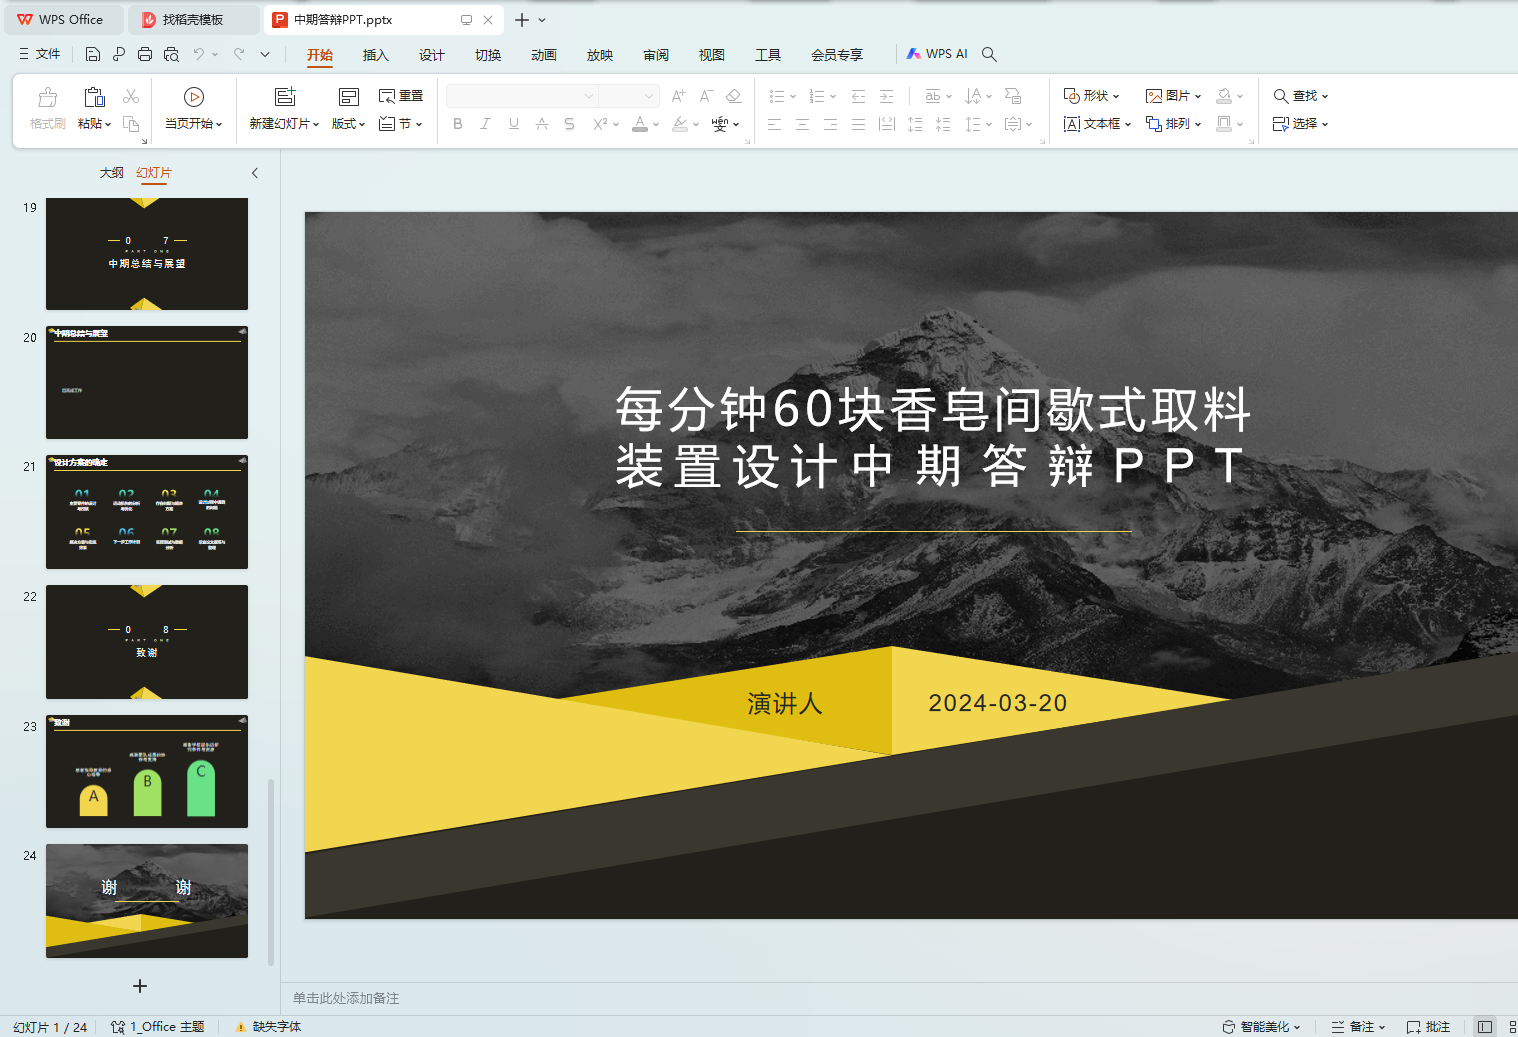Image resolution: width=1518 pixels, height=1037 pixels.
Task: Open Print Preview from the quick access bar
Action: (x=171, y=54)
